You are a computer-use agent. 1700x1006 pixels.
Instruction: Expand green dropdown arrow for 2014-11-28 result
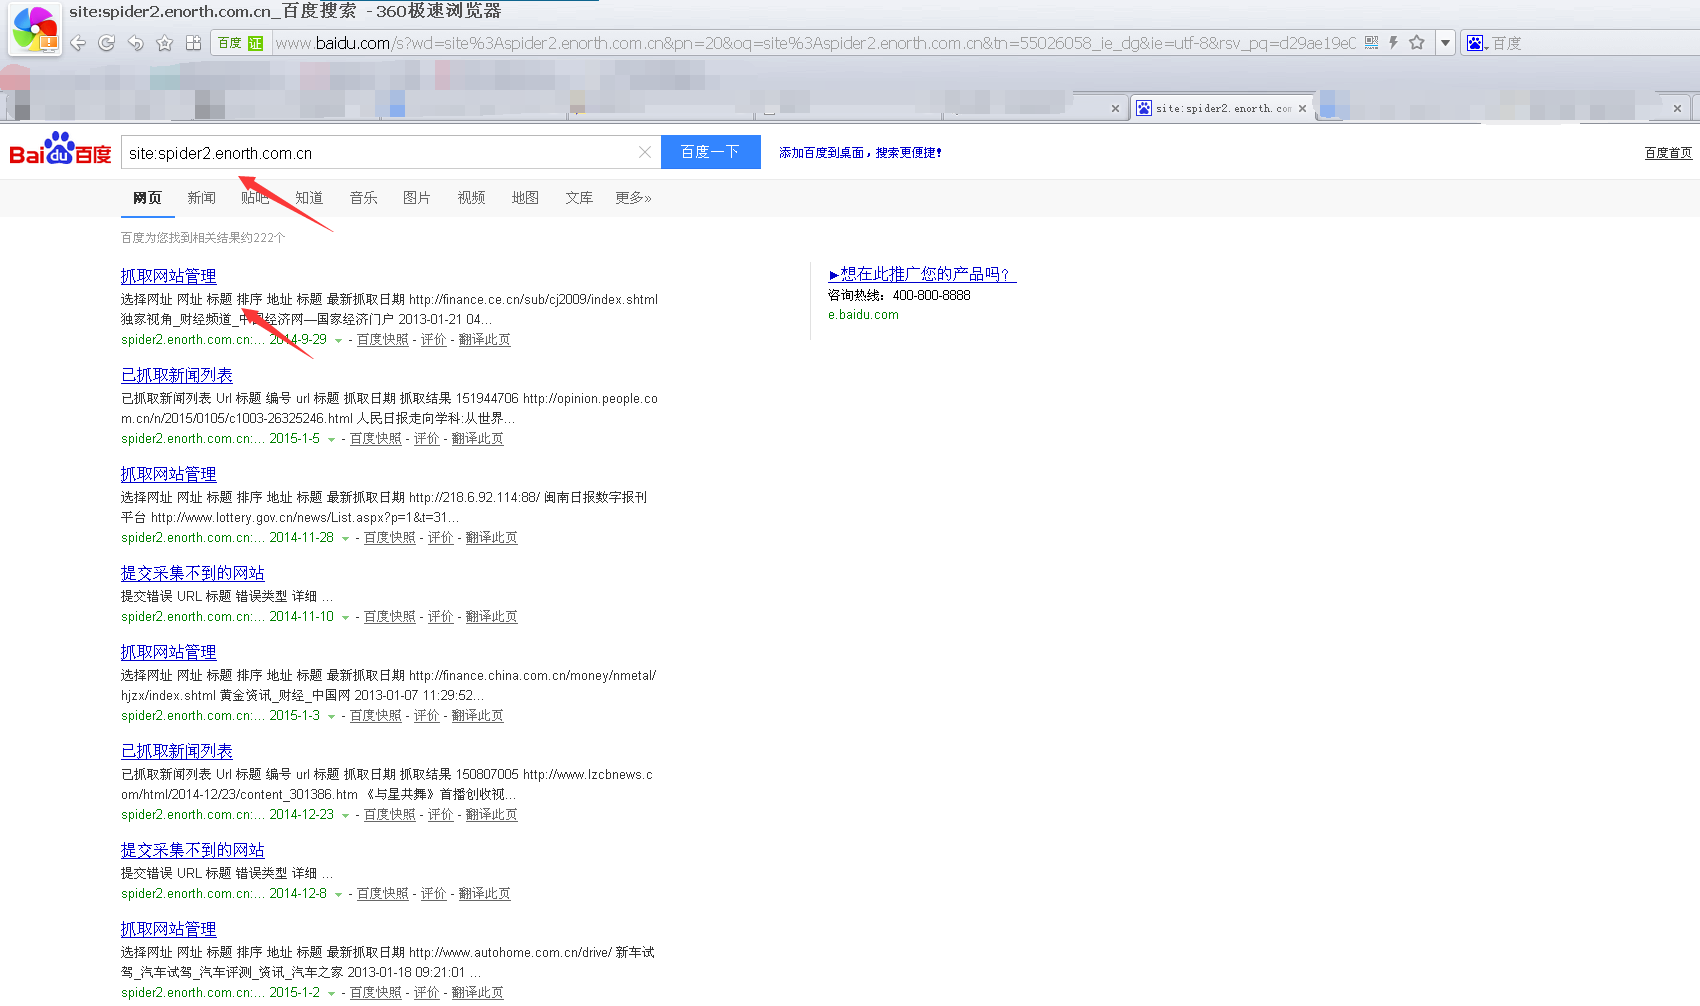345,539
